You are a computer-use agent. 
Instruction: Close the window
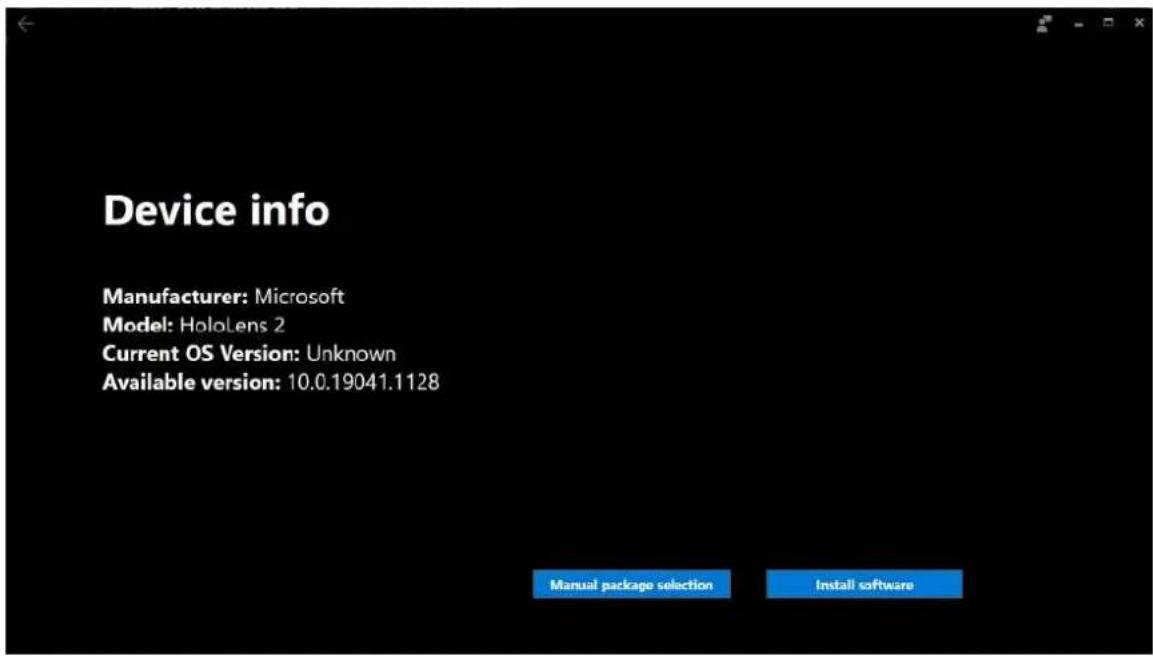click(x=1138, y=24)
